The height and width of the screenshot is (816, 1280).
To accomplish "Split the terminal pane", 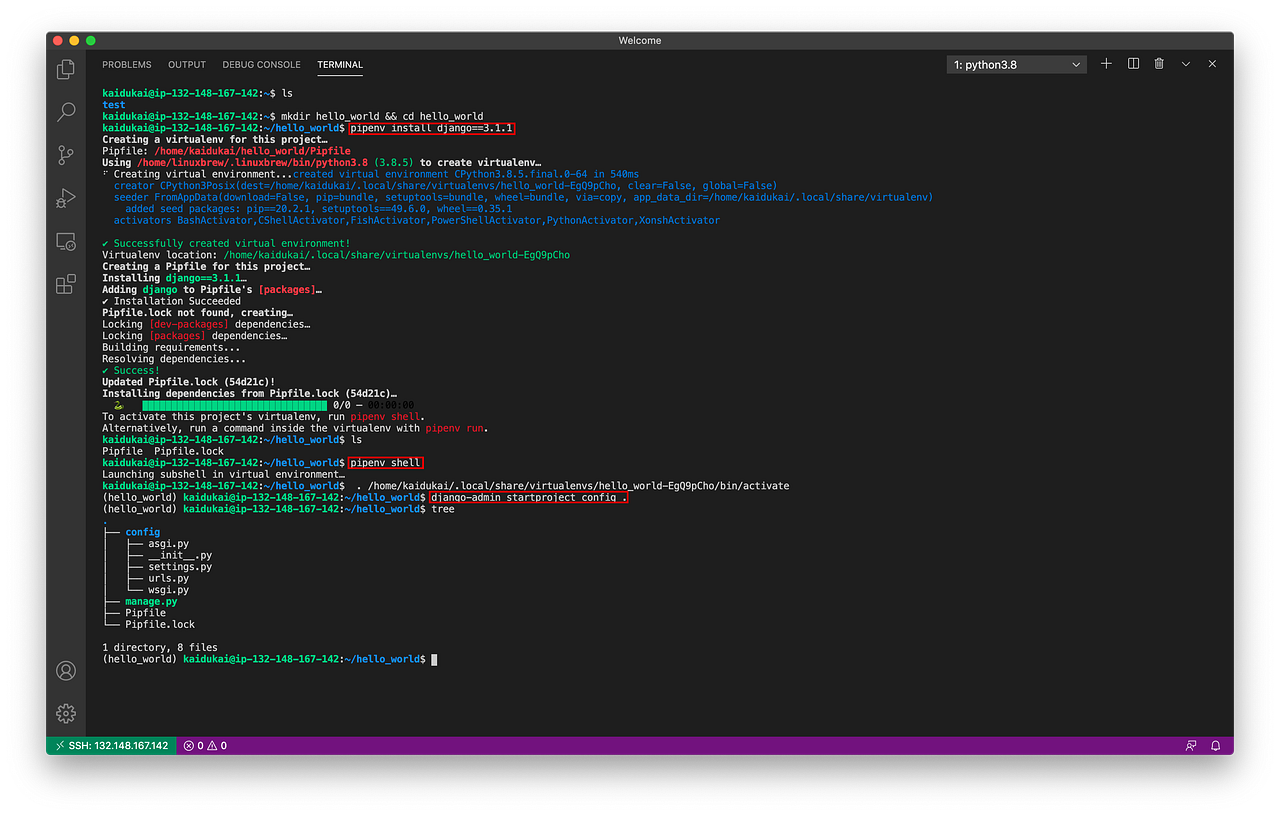I will (1133, 64).
